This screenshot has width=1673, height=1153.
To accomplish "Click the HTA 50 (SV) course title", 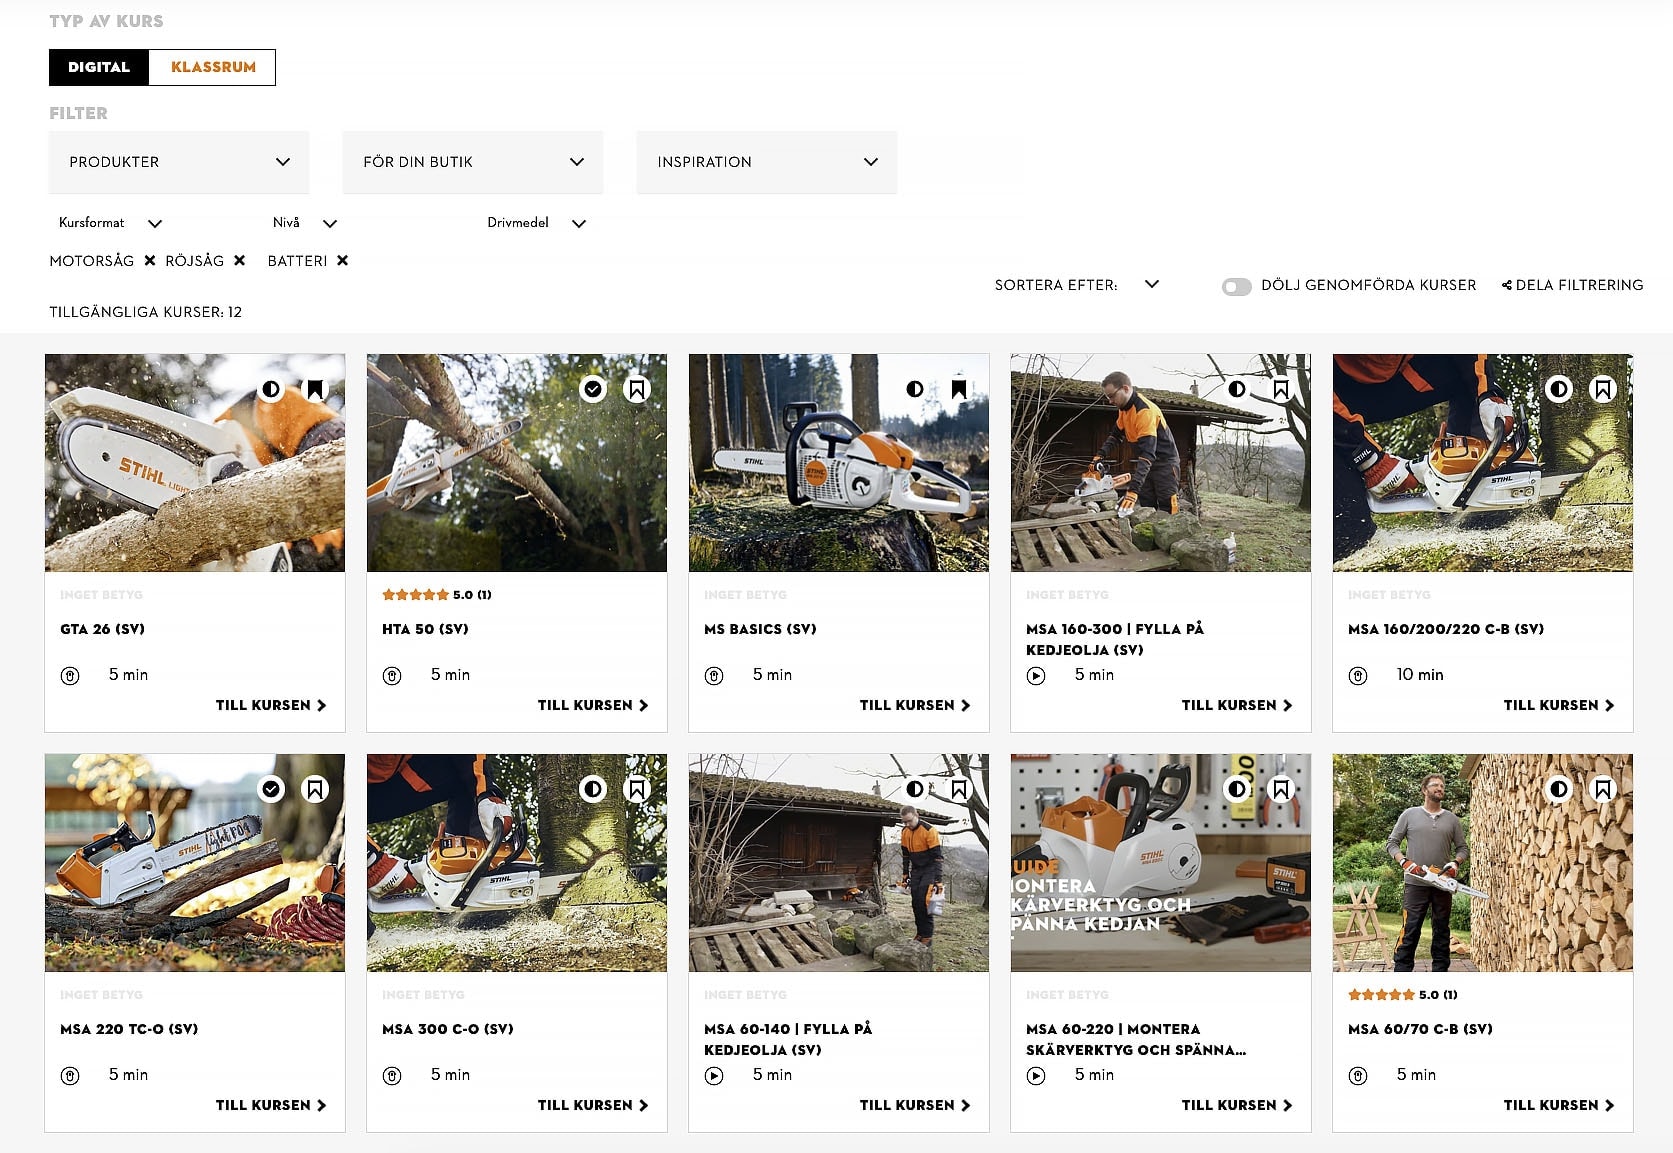I will (425, 629).
